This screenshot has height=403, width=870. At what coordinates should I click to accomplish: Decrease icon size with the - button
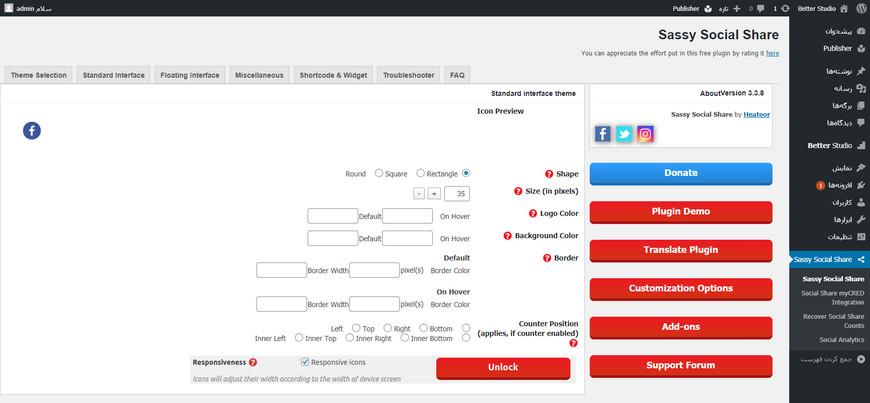[419, 193]
